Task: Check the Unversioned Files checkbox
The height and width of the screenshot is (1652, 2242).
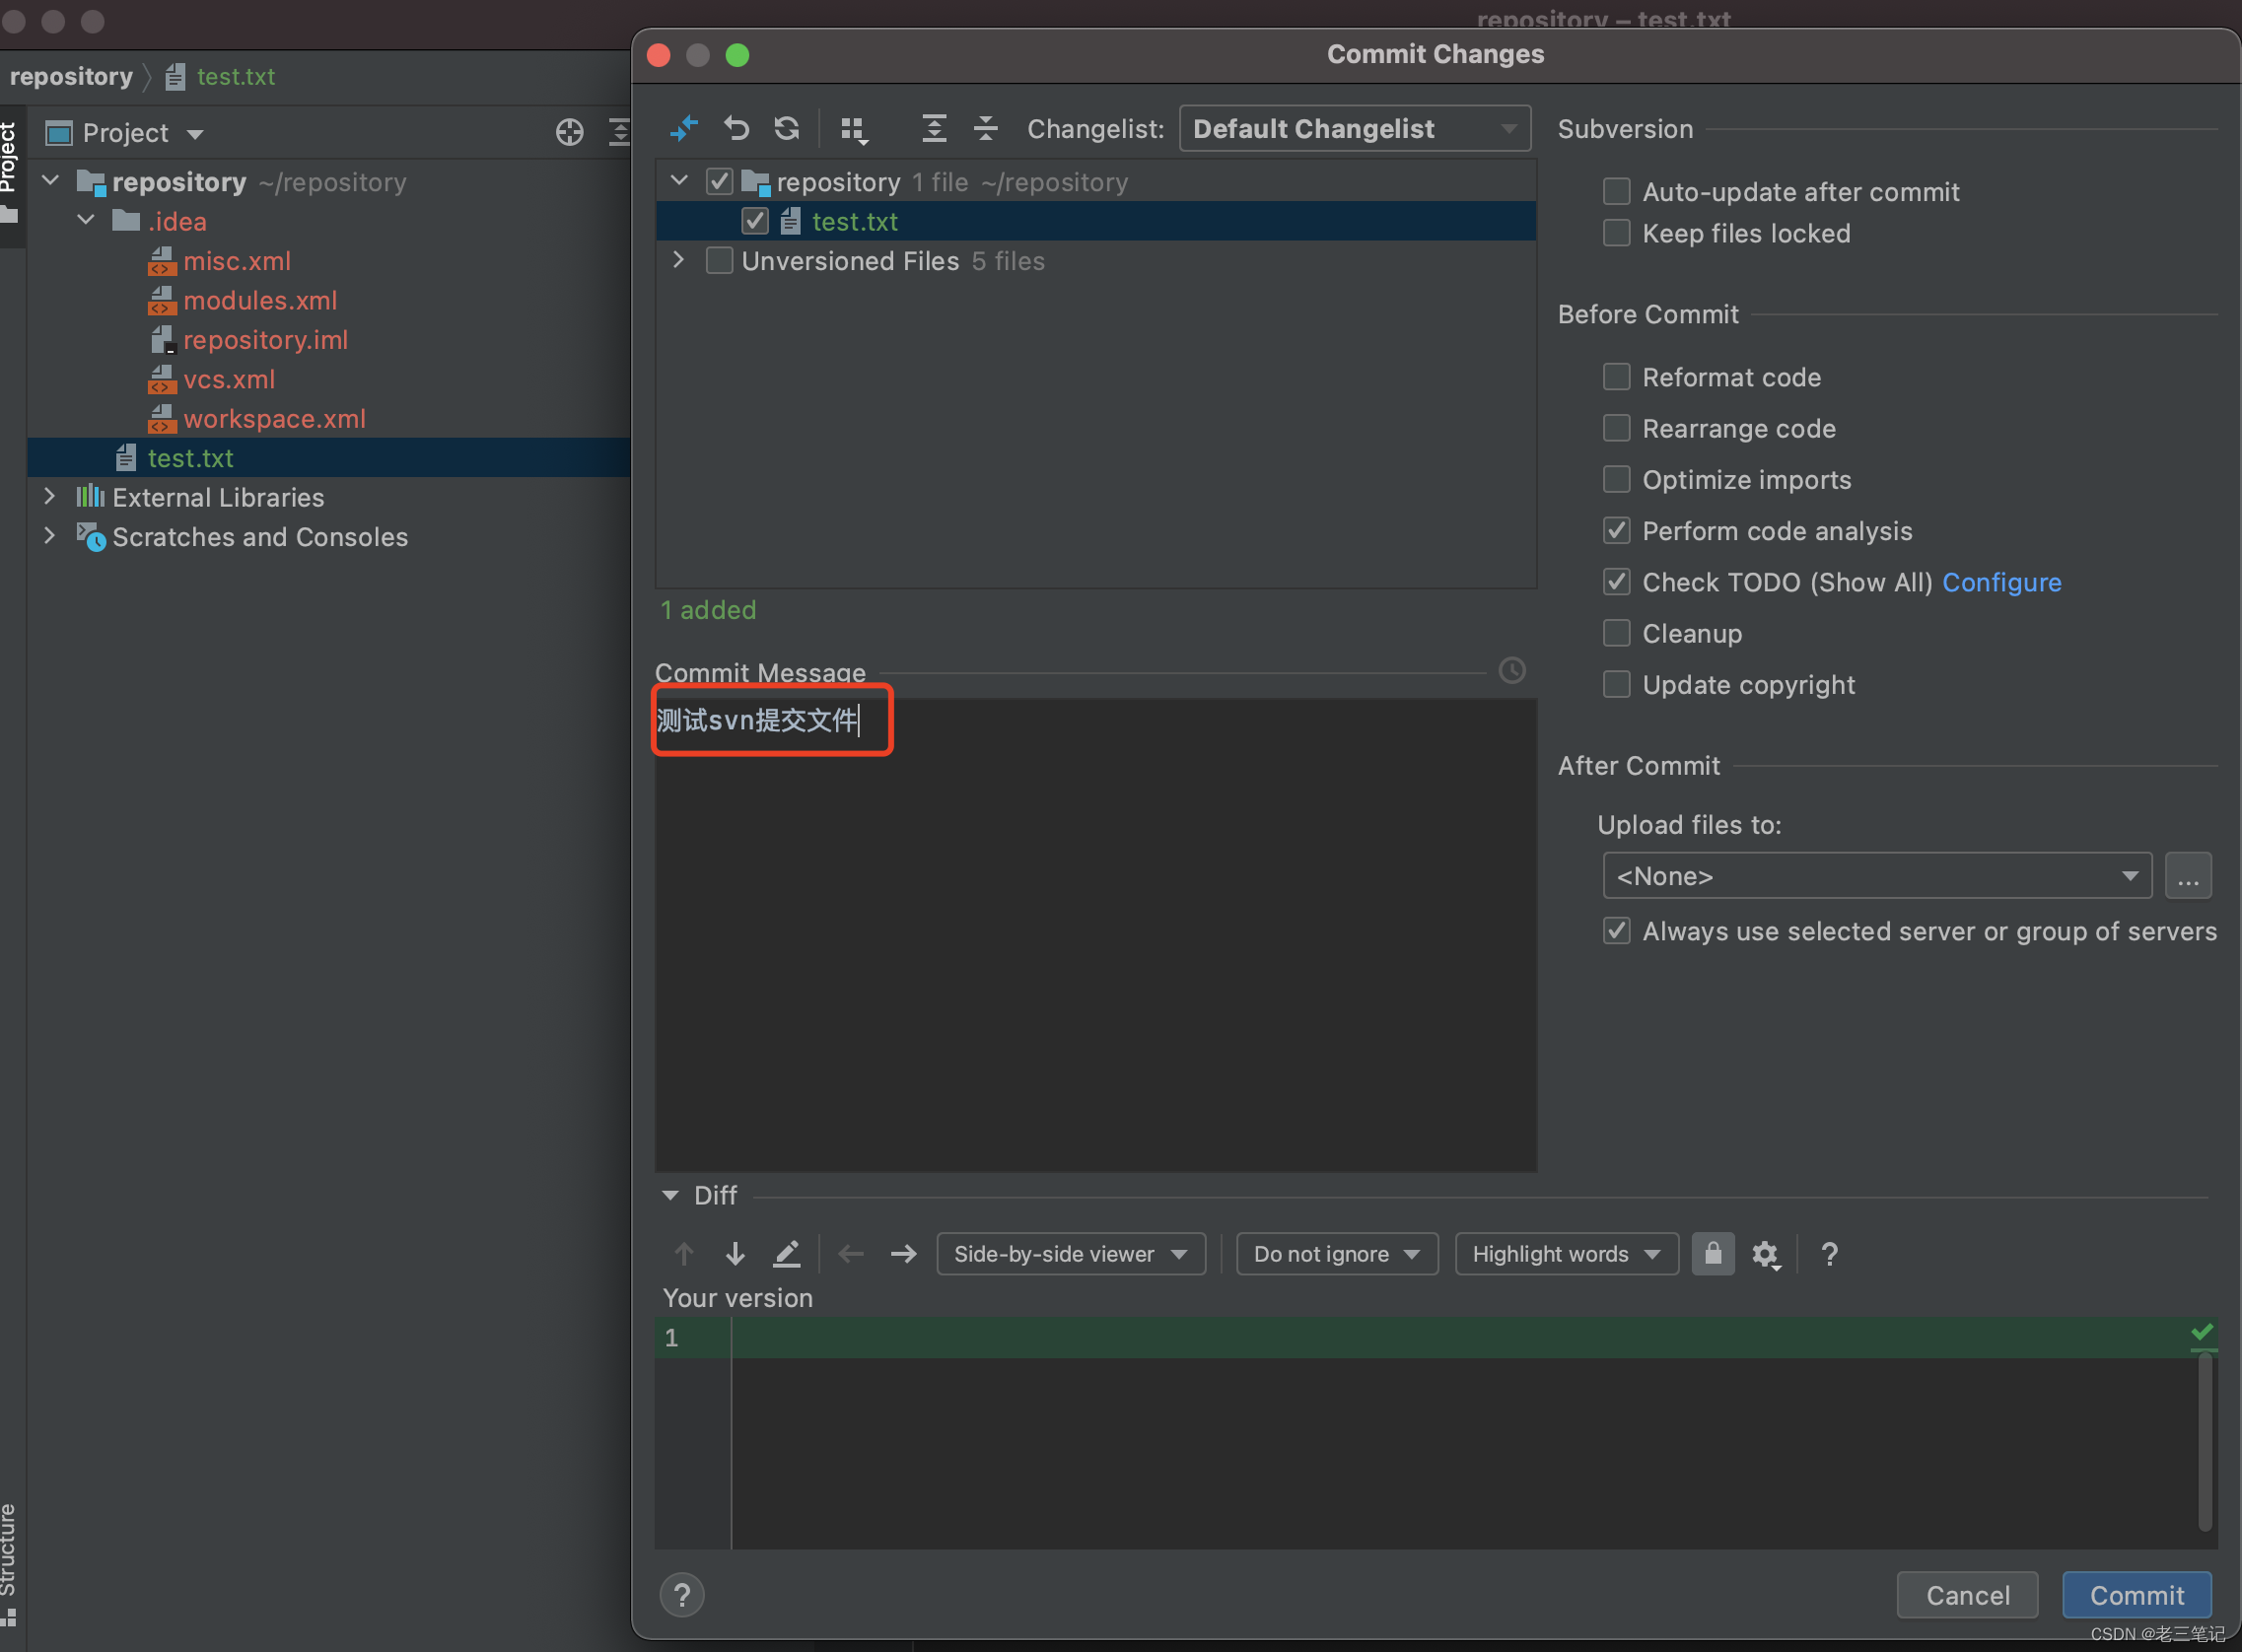Action: click(x=719, y=261)
